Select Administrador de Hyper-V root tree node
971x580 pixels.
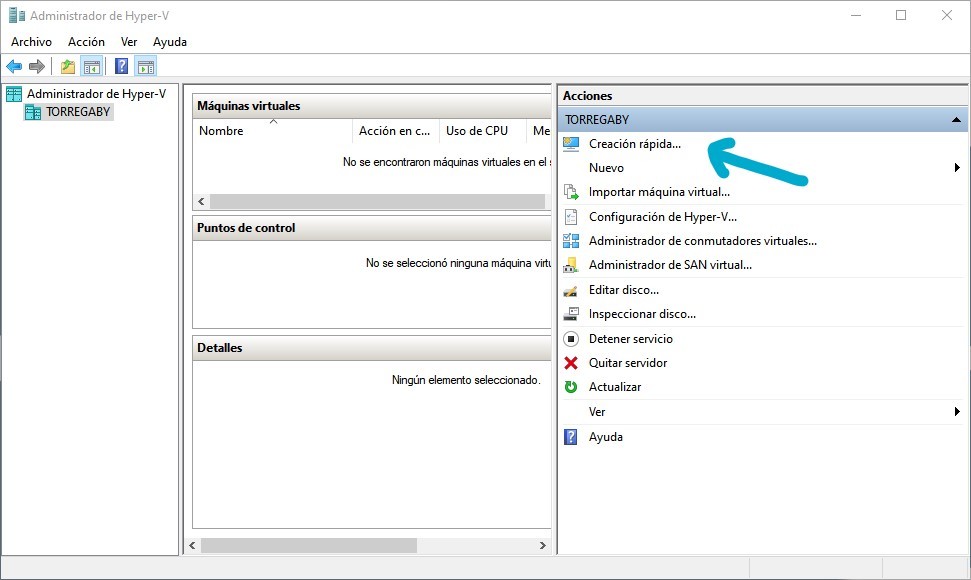[96, 94]
